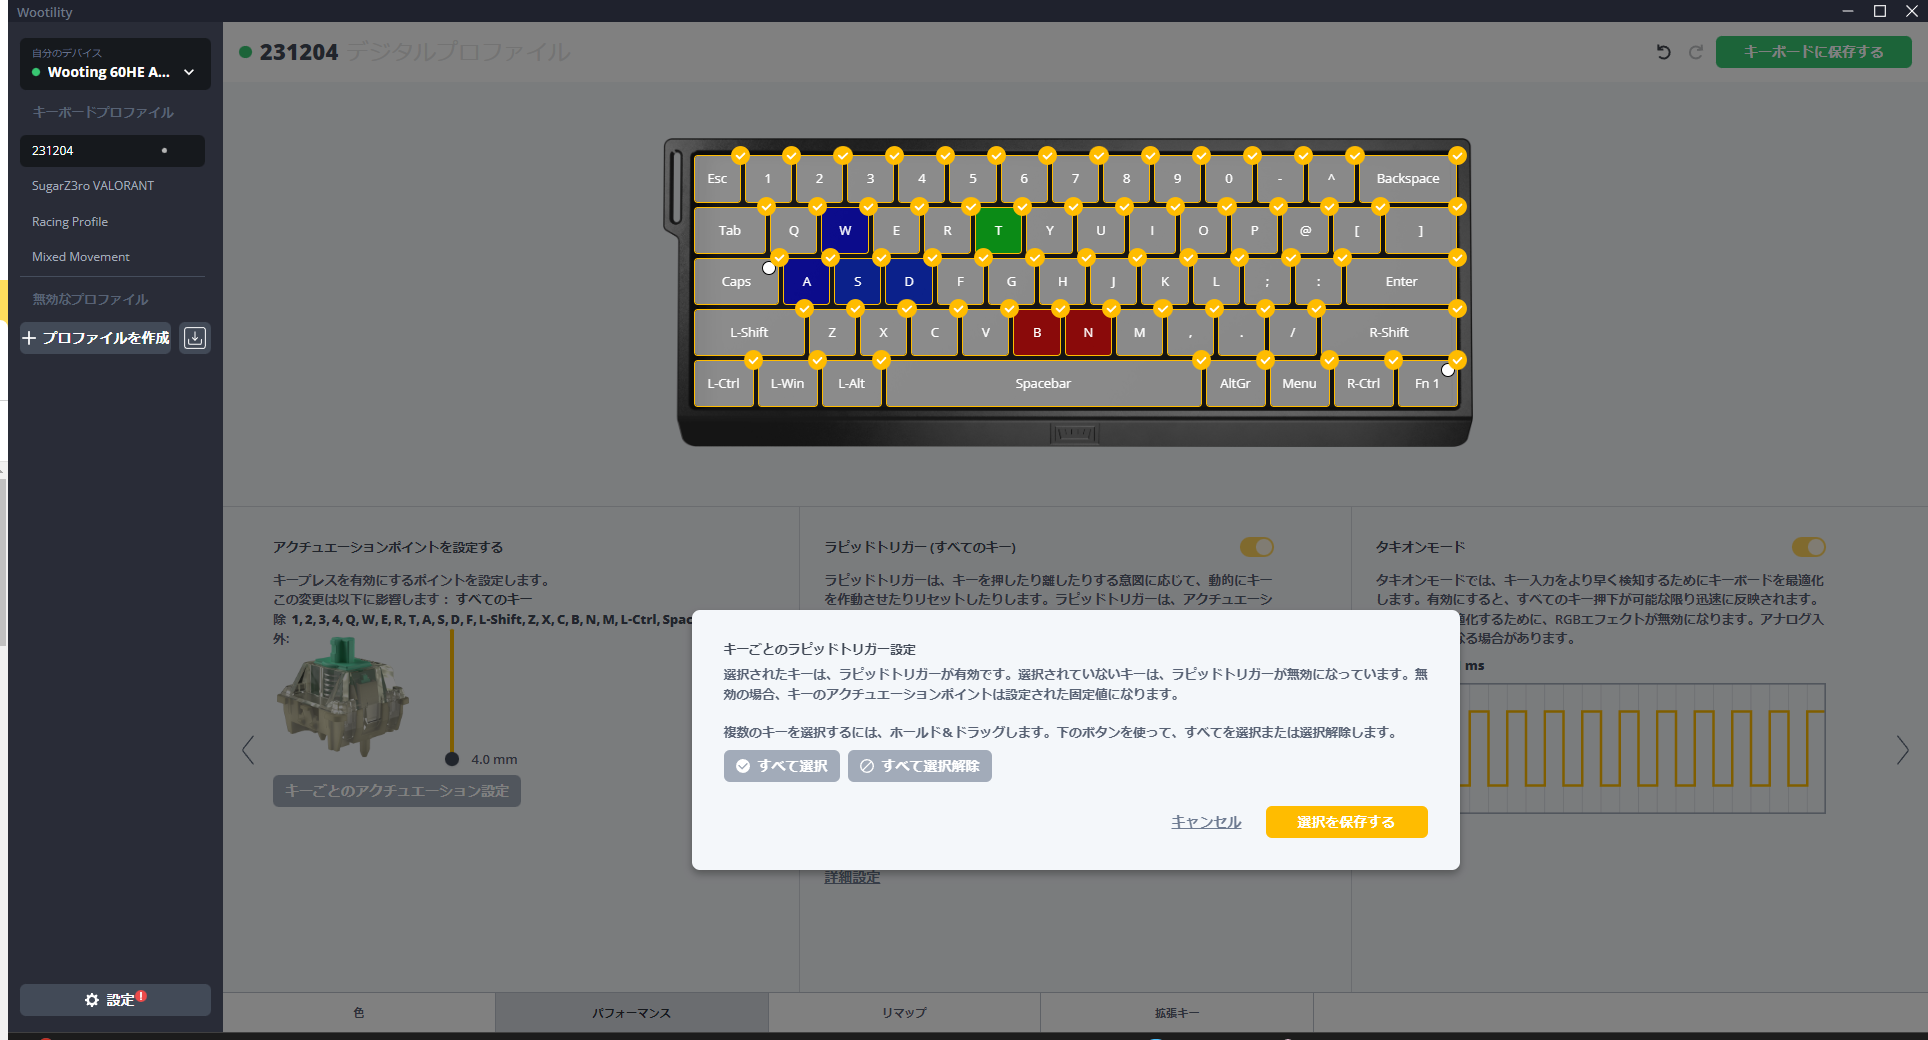This screenshot has height=1040, width=1928.
Task: Click the green T key on keyboard
Action: point(998,231)
